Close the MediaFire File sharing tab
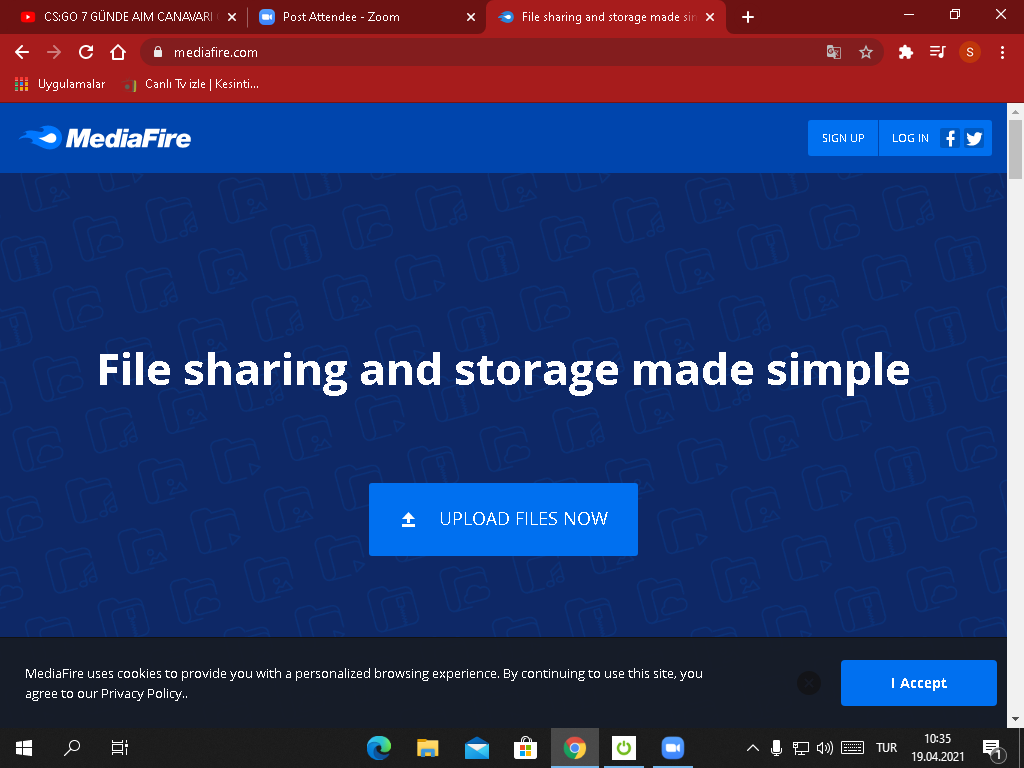This screenshot has width=1024, height=768. tap(710, 17)
